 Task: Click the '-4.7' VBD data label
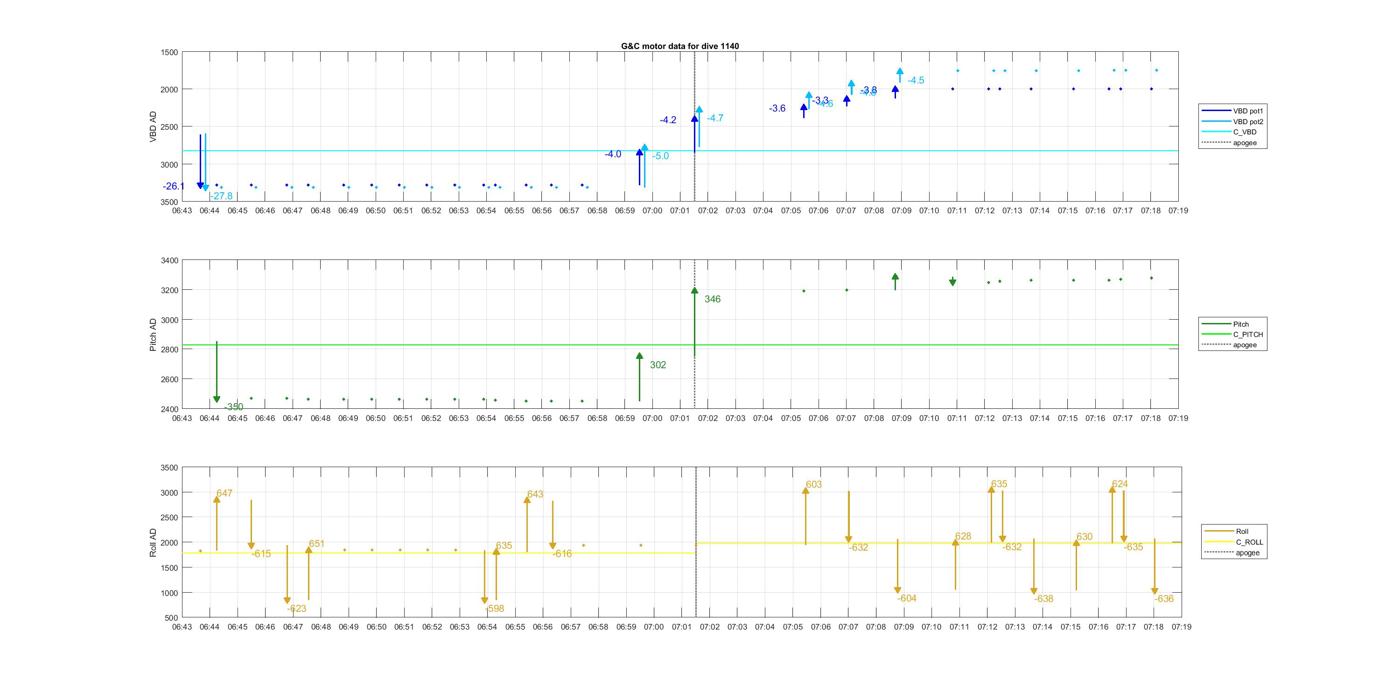[x=715, y=118]
